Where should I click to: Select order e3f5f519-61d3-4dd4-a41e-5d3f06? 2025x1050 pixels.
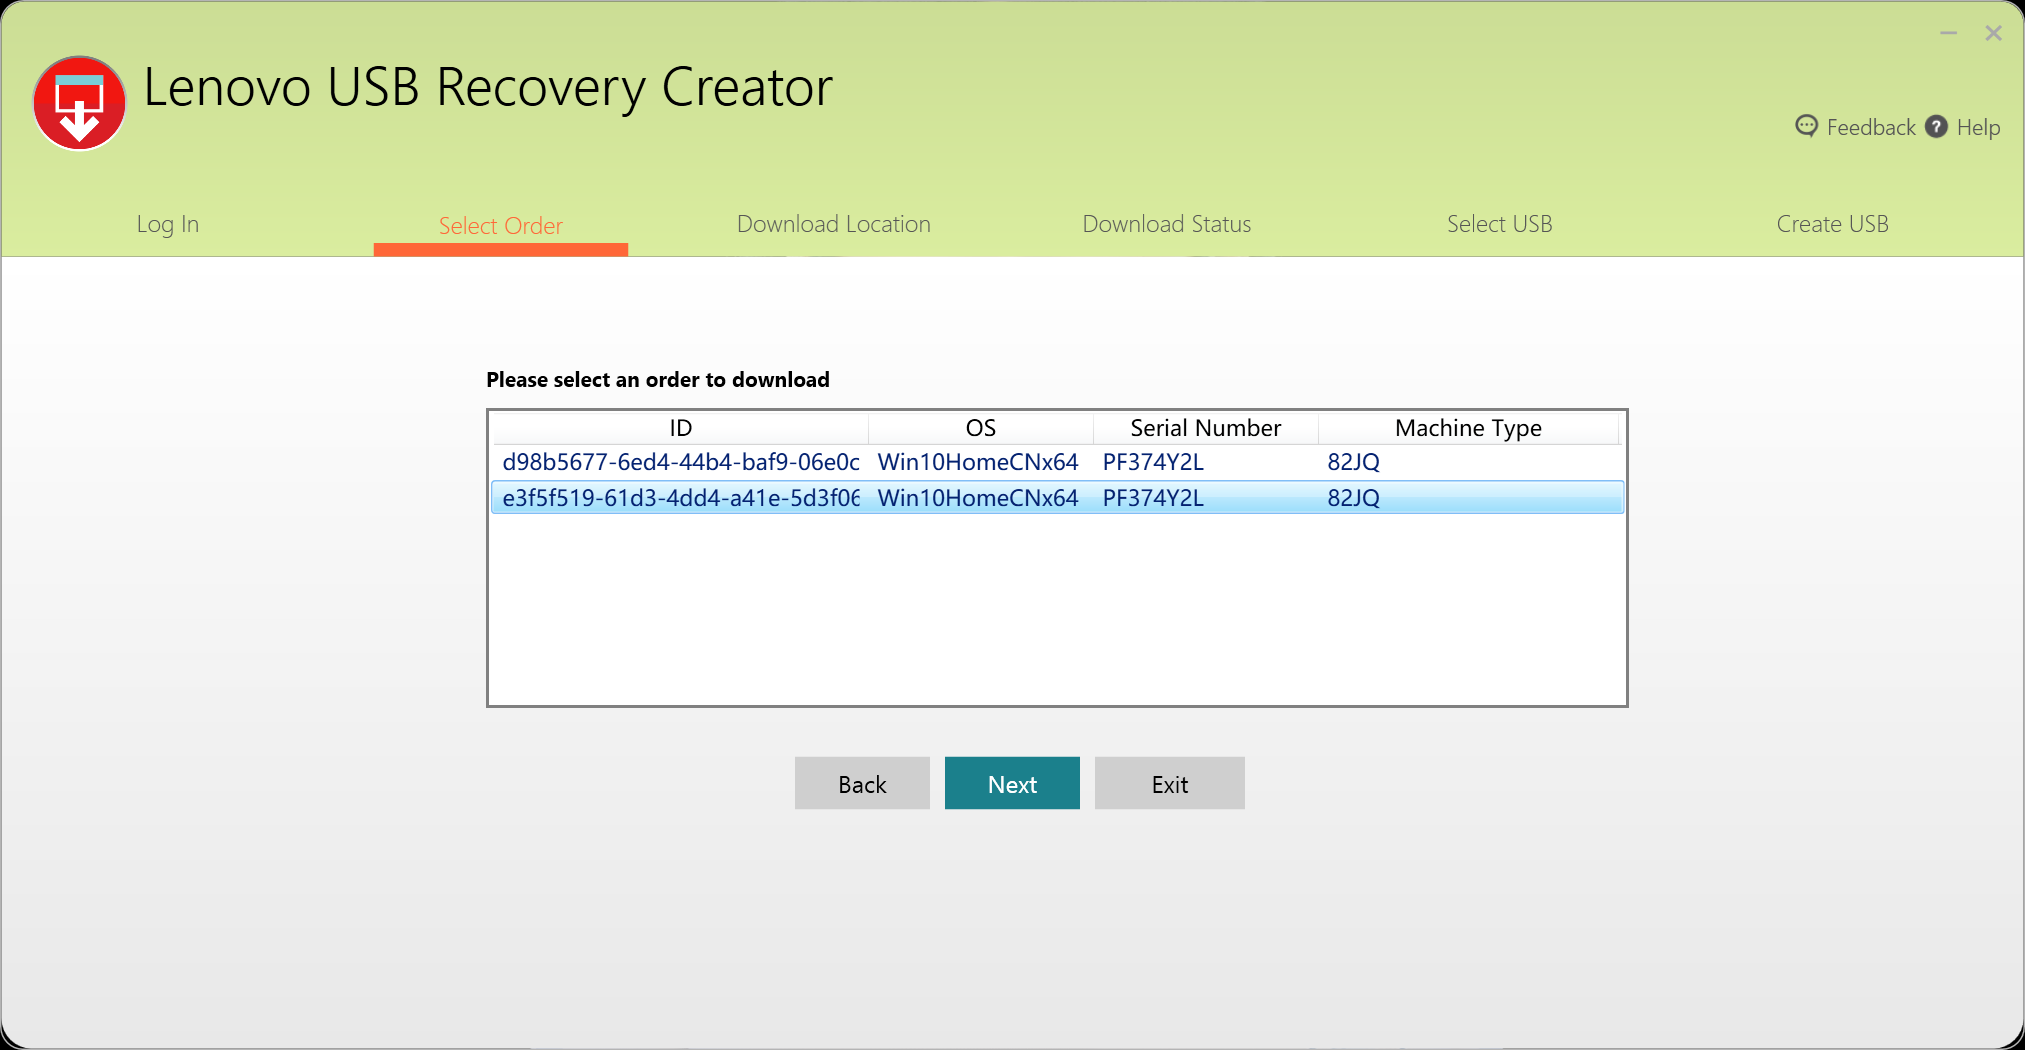coord(1057,498)
